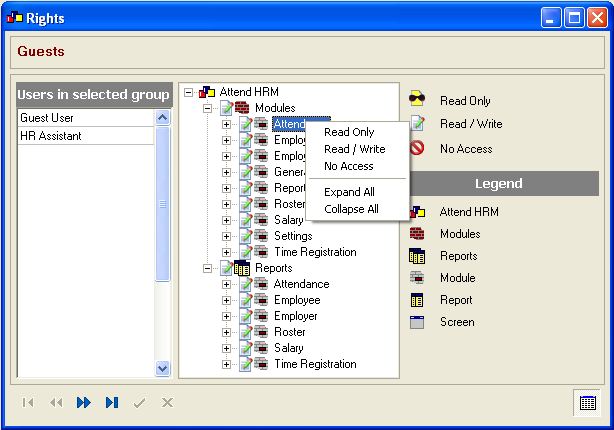Collapse the Modules tree node
Viewport: 614px width, 430px height.
208,108
